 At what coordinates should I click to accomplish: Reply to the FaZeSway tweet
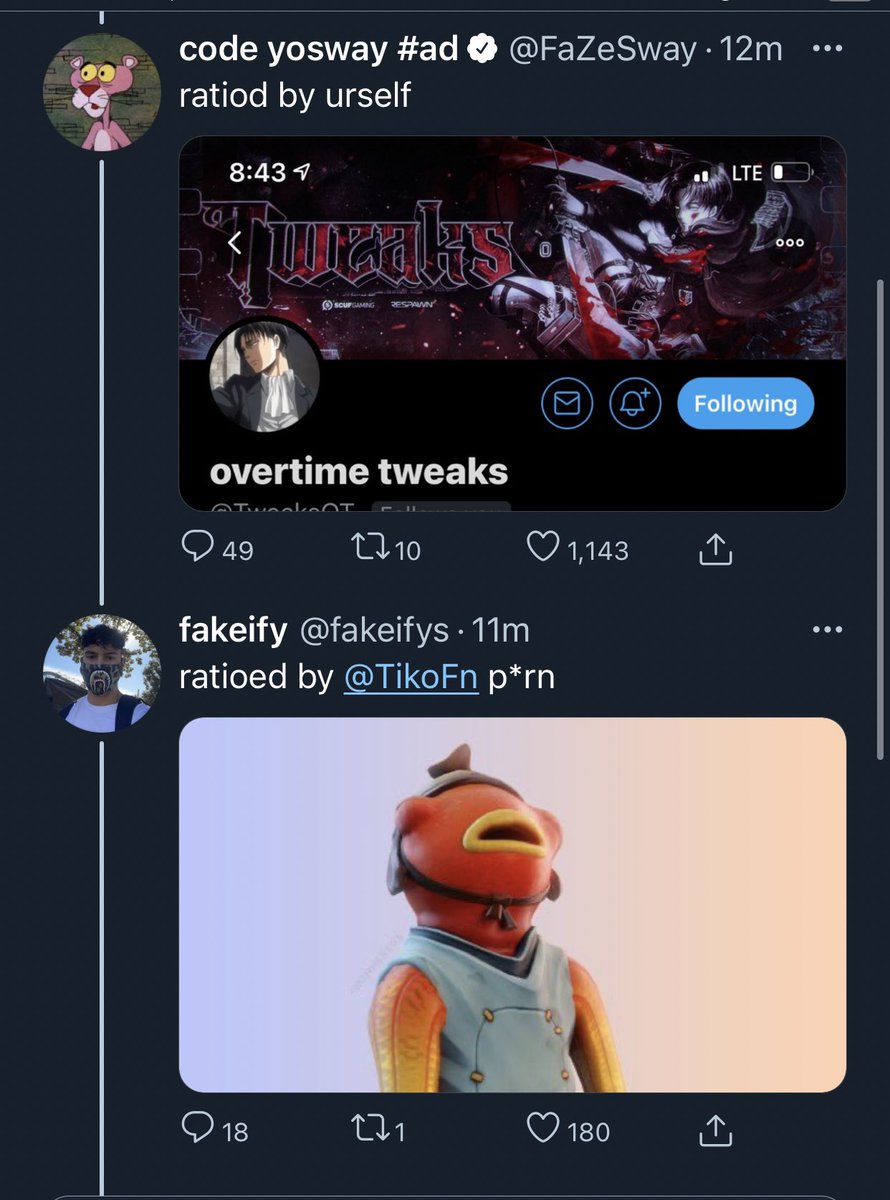[198, 547]
